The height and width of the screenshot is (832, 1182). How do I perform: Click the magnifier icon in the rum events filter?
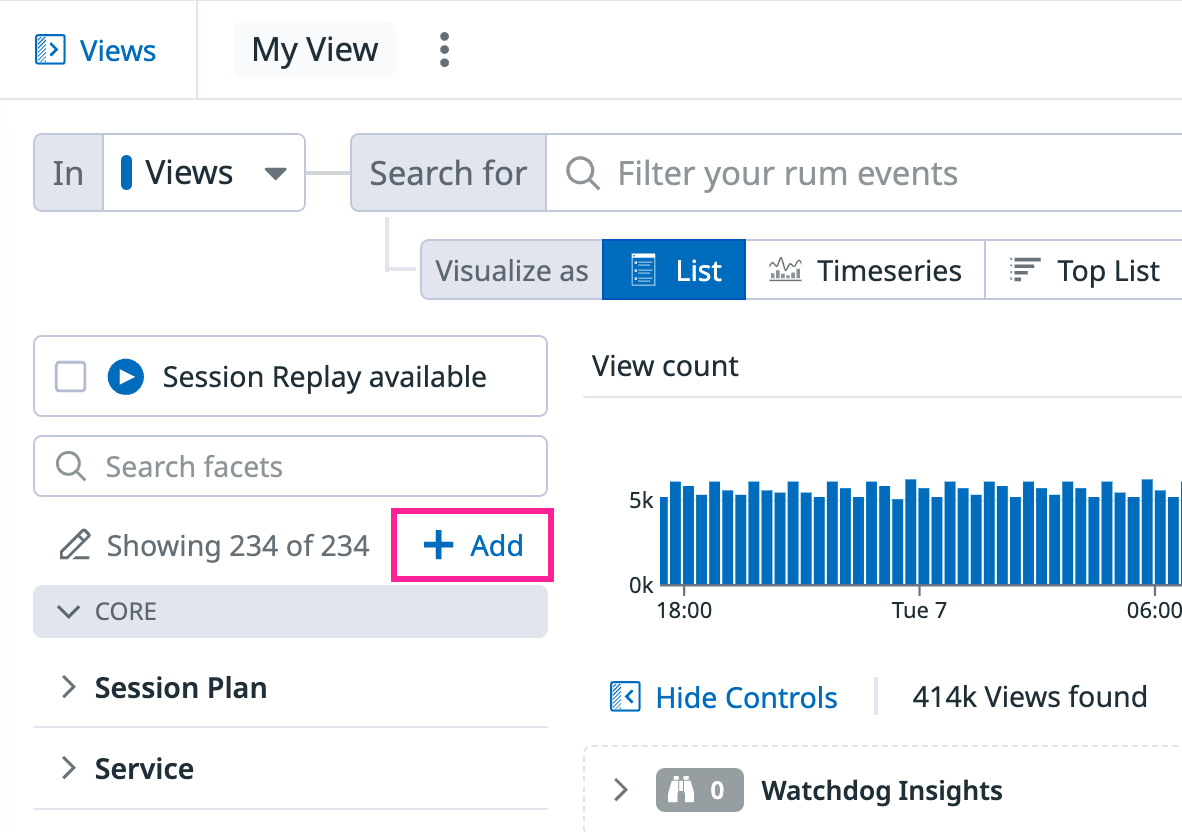pos(583,173)
